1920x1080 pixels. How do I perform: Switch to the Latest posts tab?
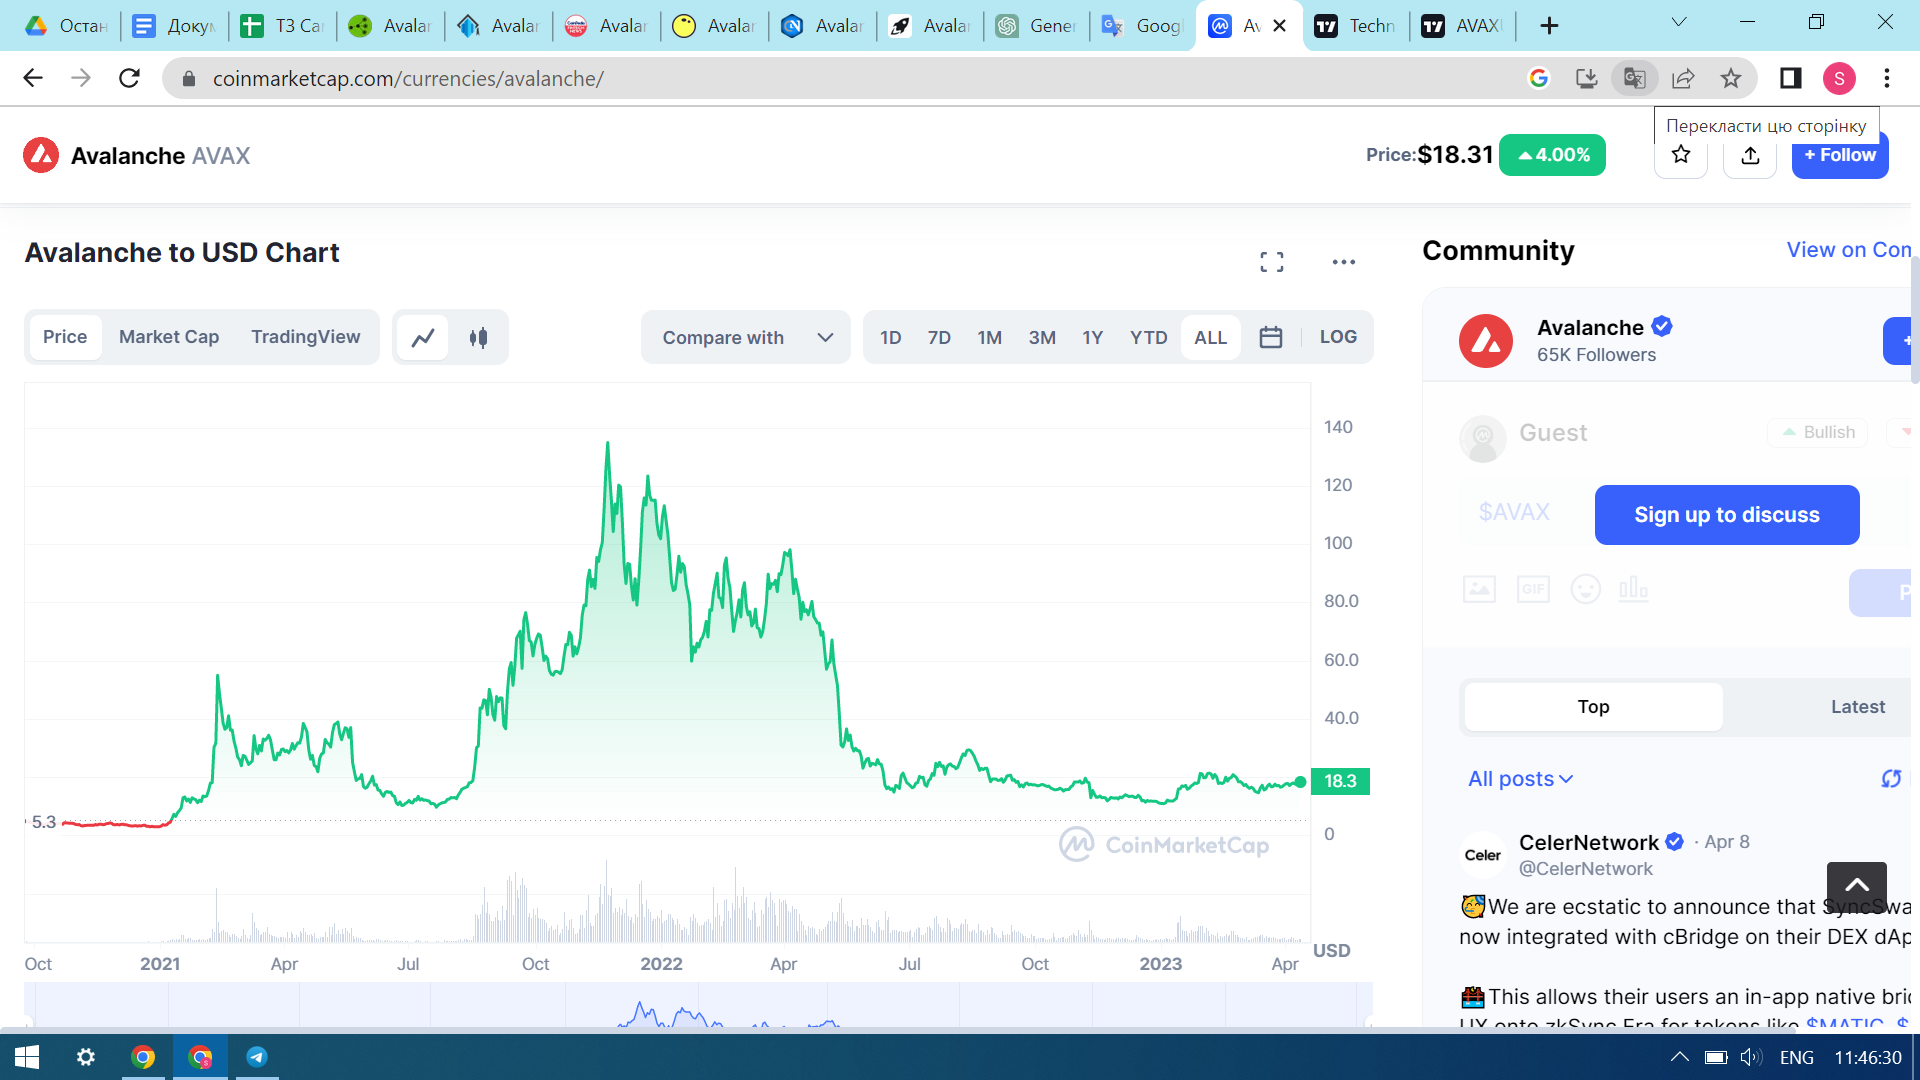1858,707
